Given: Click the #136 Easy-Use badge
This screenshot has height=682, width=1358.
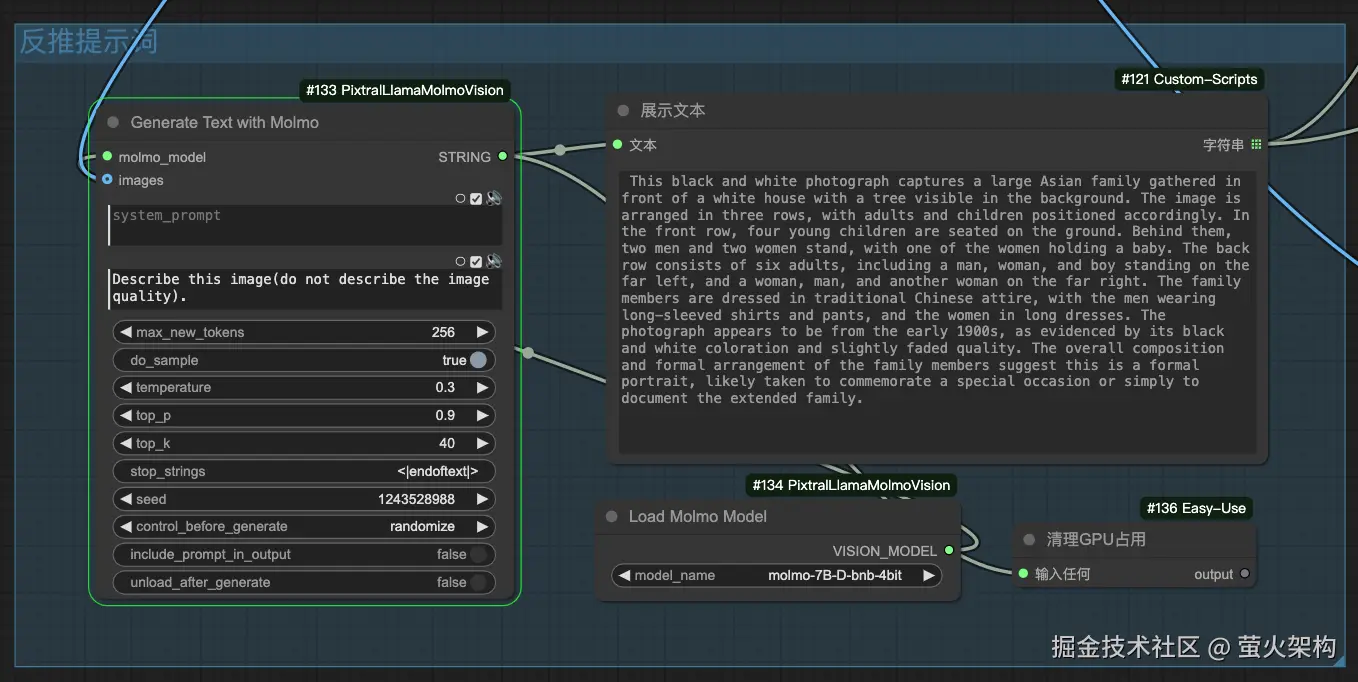Looking at the screenshot, I should coord(1196,508).
